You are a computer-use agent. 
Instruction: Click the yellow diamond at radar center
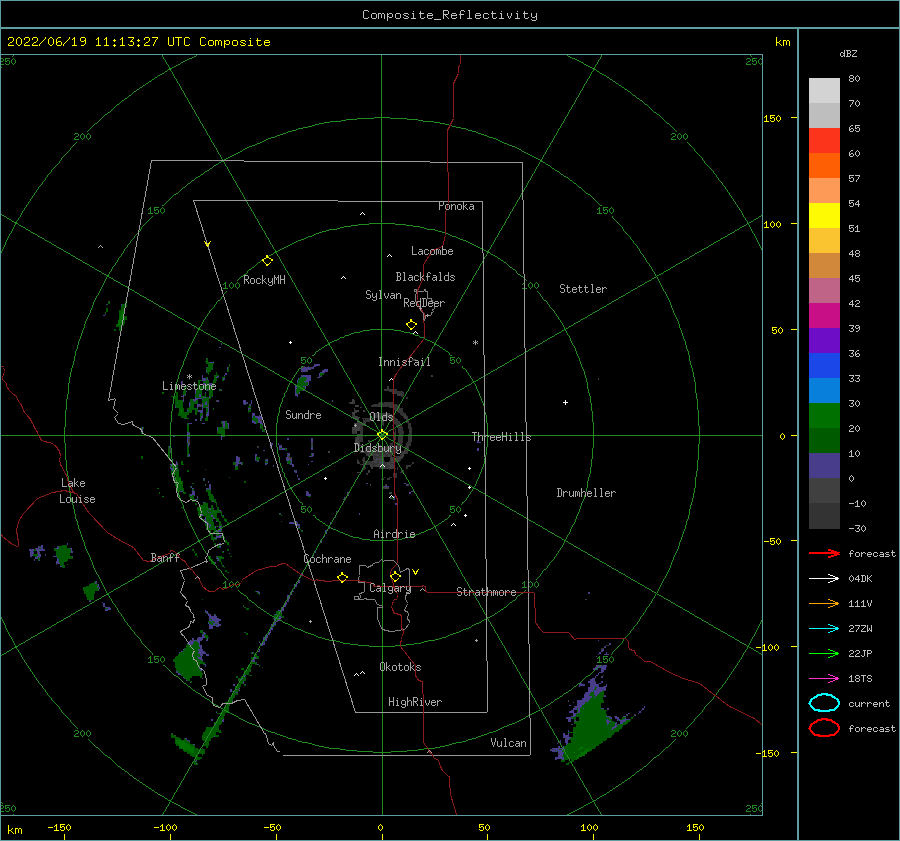[x=382, y=435]
